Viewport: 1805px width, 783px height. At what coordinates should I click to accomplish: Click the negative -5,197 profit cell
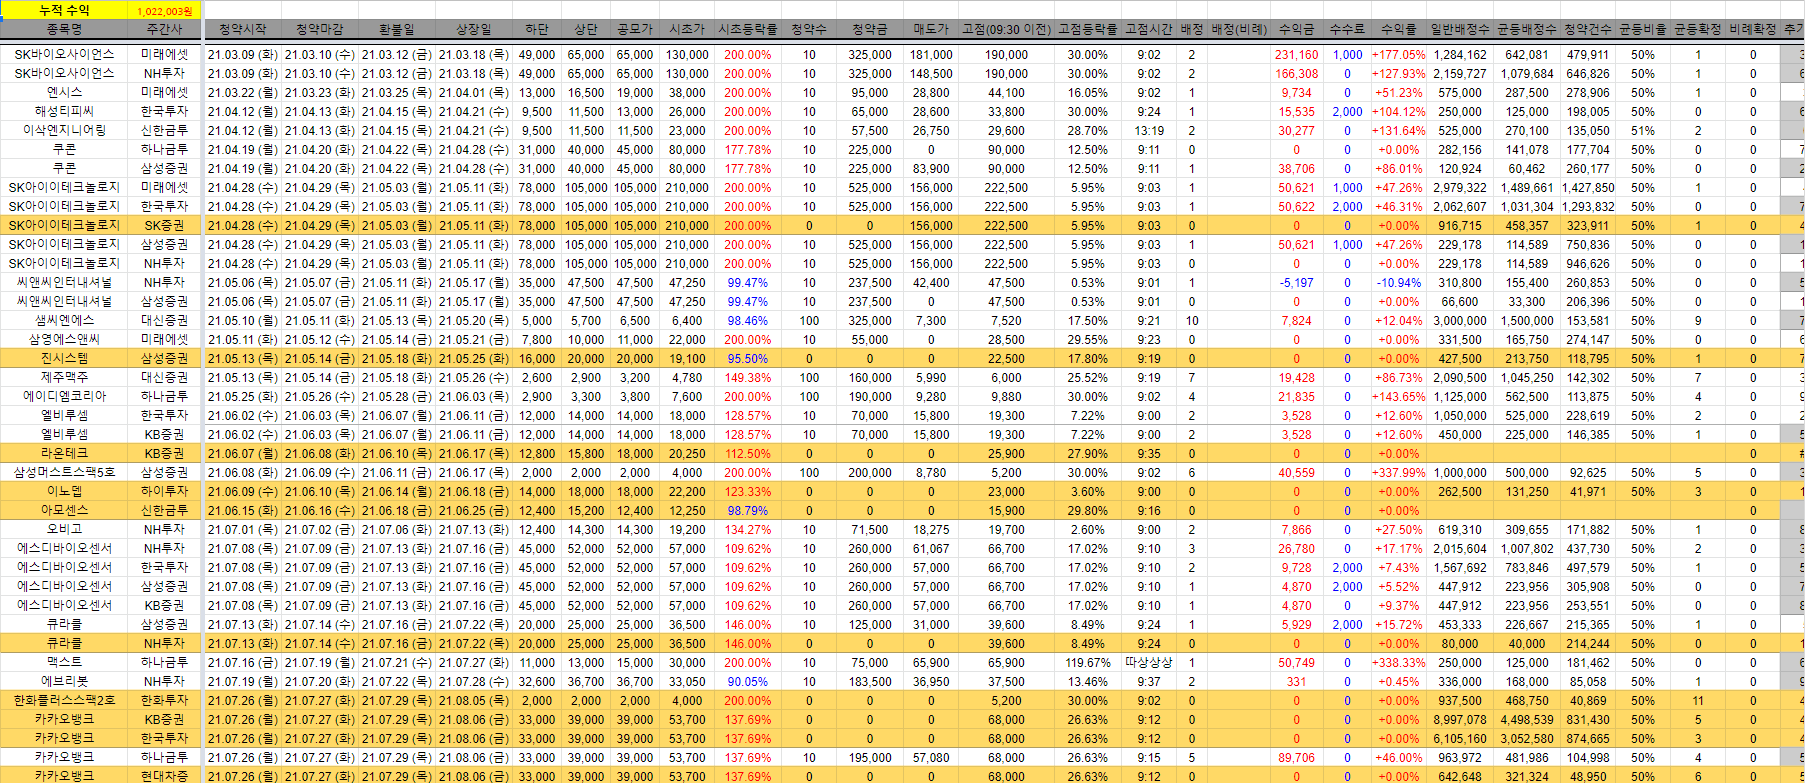pos(1297,283)
